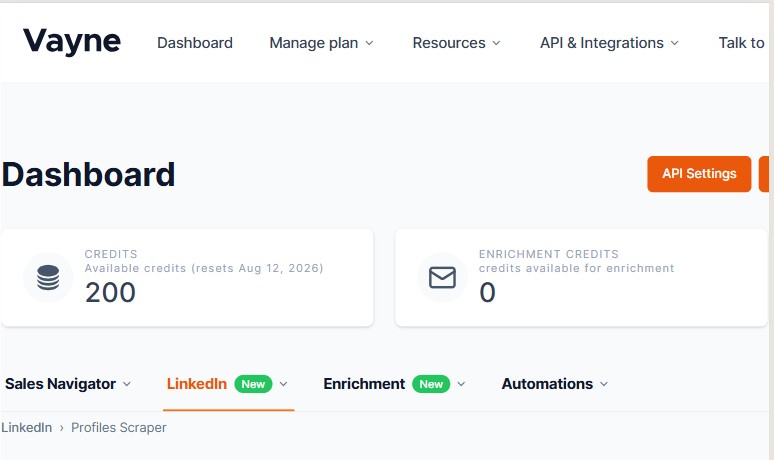774x460 pixels.
Task: Select the Automations tab
Action: pos(547,384)
